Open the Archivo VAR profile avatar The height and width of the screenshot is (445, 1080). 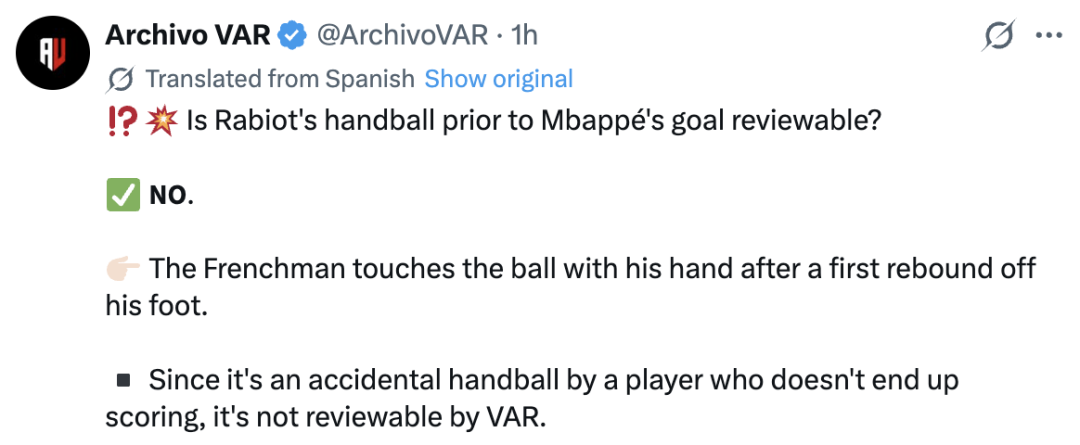(54, 52)
